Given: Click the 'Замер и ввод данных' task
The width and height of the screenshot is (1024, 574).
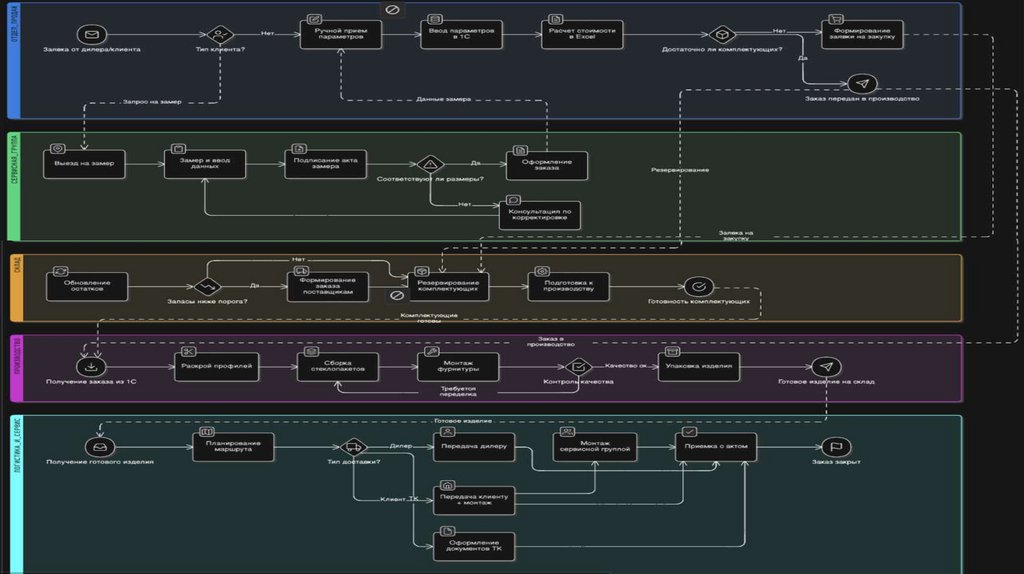Looking at the screenshot, I should 204,164.
